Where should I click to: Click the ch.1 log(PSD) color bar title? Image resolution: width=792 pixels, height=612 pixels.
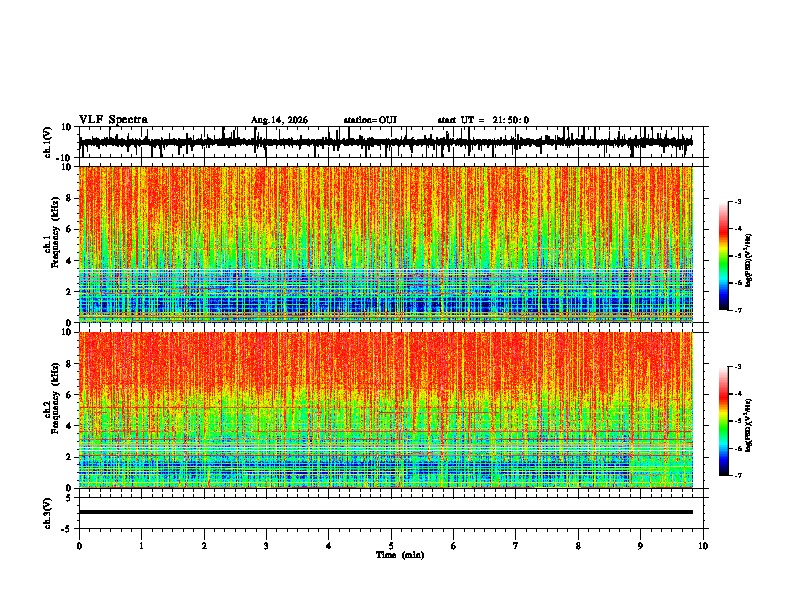(x=748, y=260)
